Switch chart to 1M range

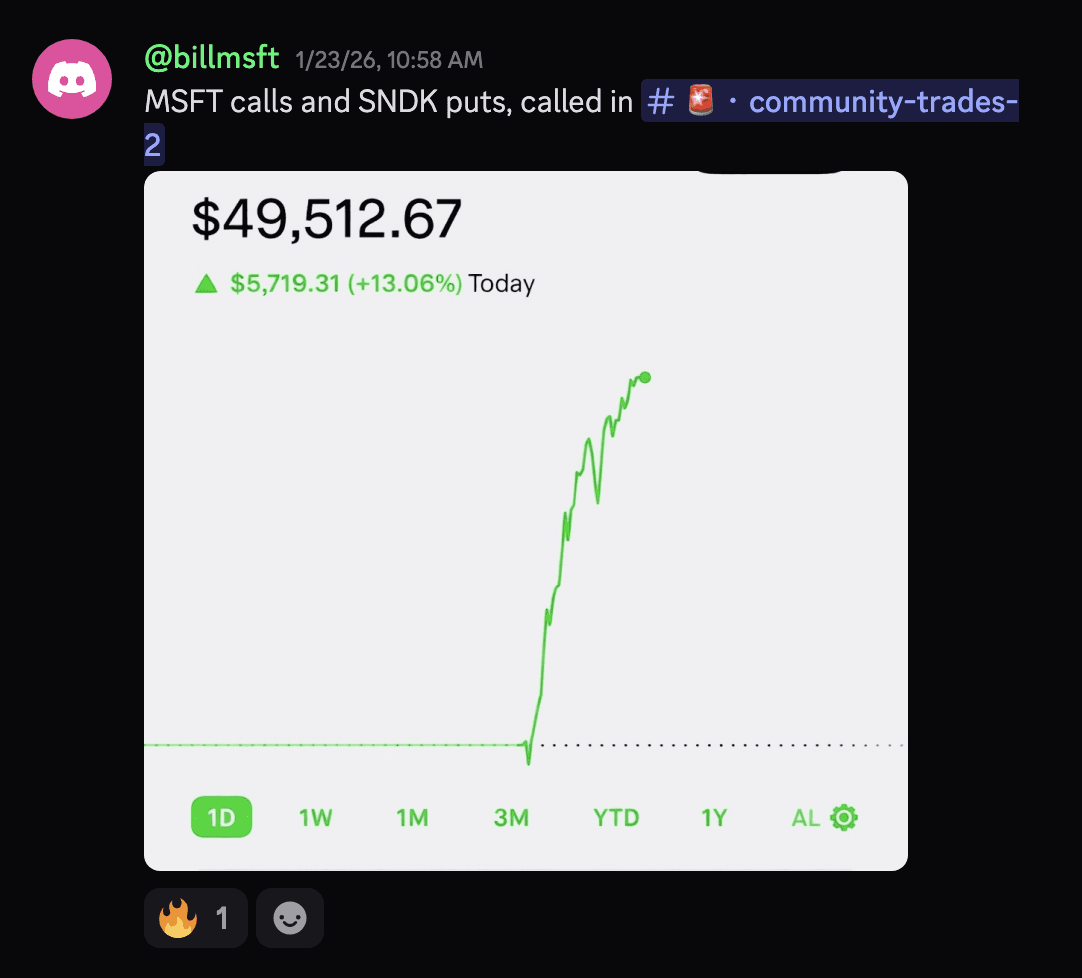pos(412,818)
